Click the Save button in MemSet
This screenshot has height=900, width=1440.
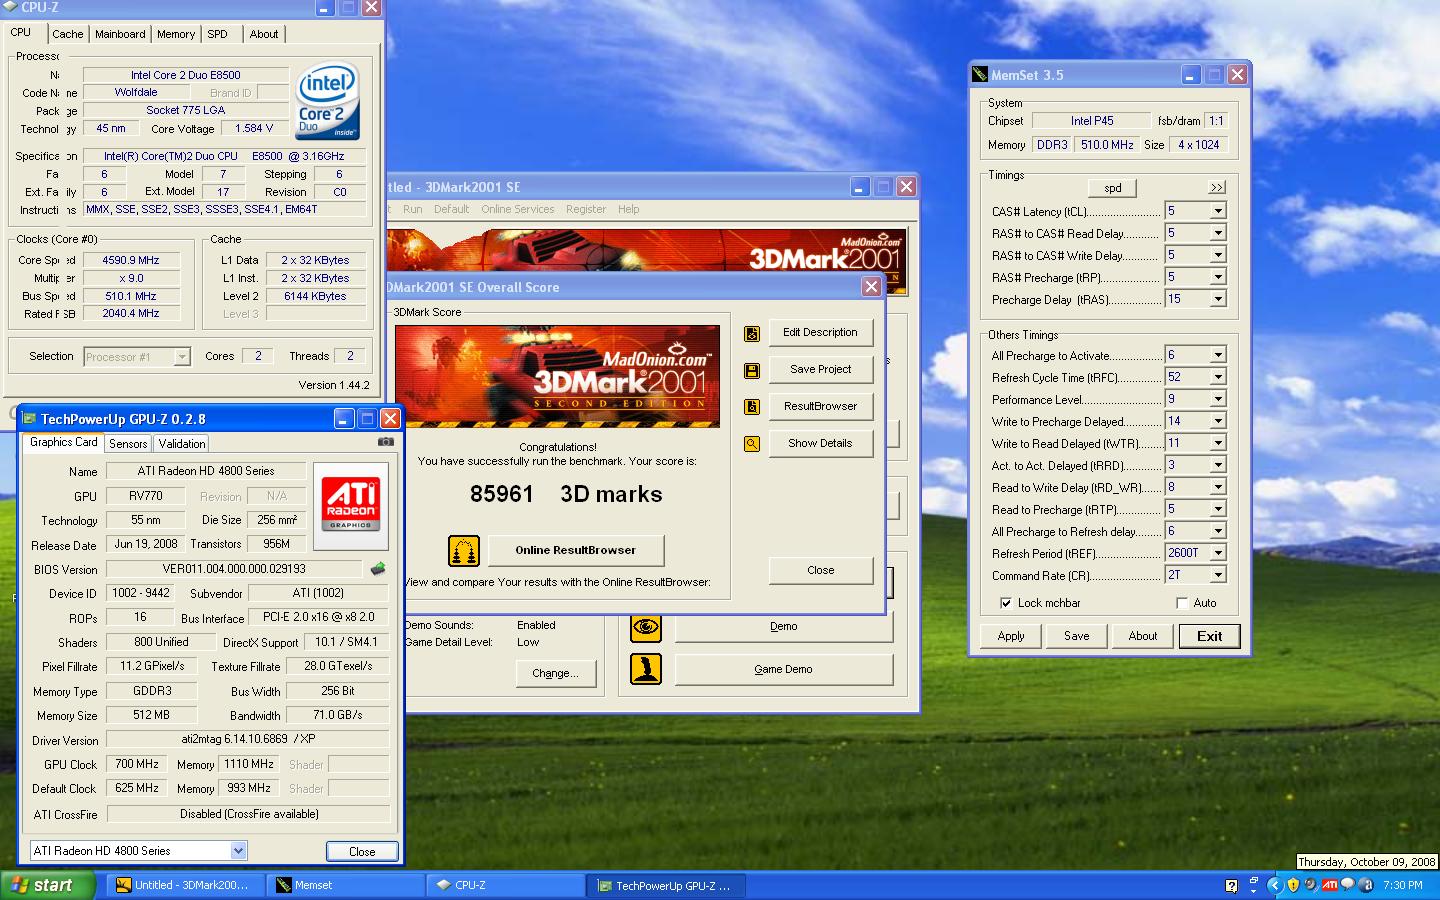1076,636
